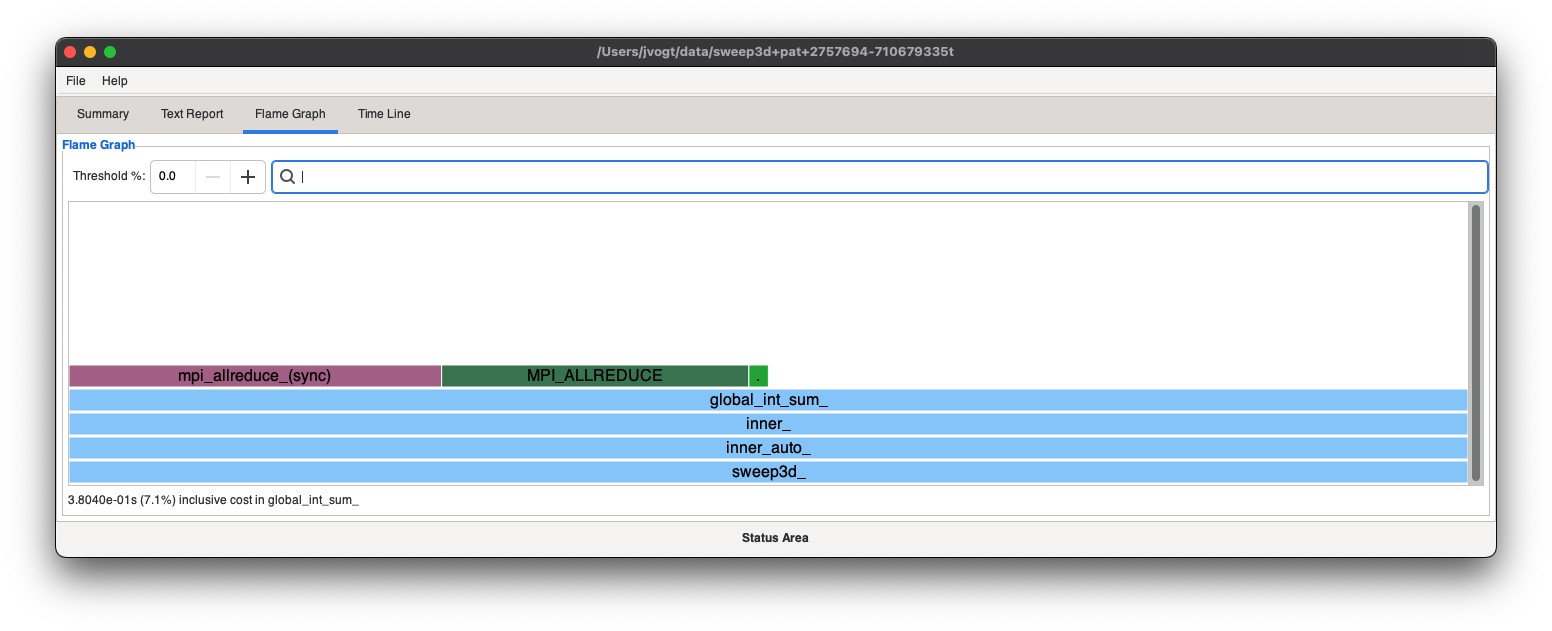1552x631 pixels.
Task: Click the flame graph vertical scrollbar
Action: (x=1475, y=342)
